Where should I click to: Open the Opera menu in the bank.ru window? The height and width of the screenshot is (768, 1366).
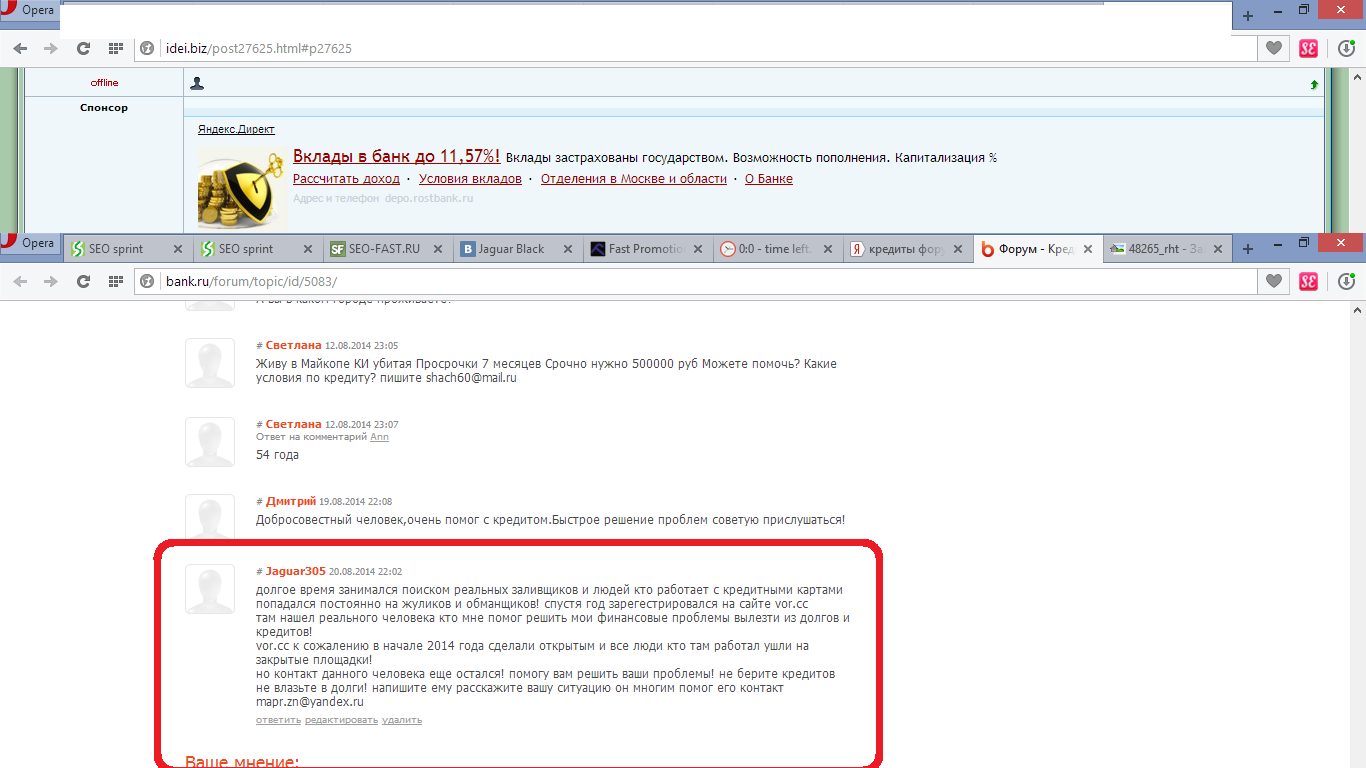pos(30,243)
